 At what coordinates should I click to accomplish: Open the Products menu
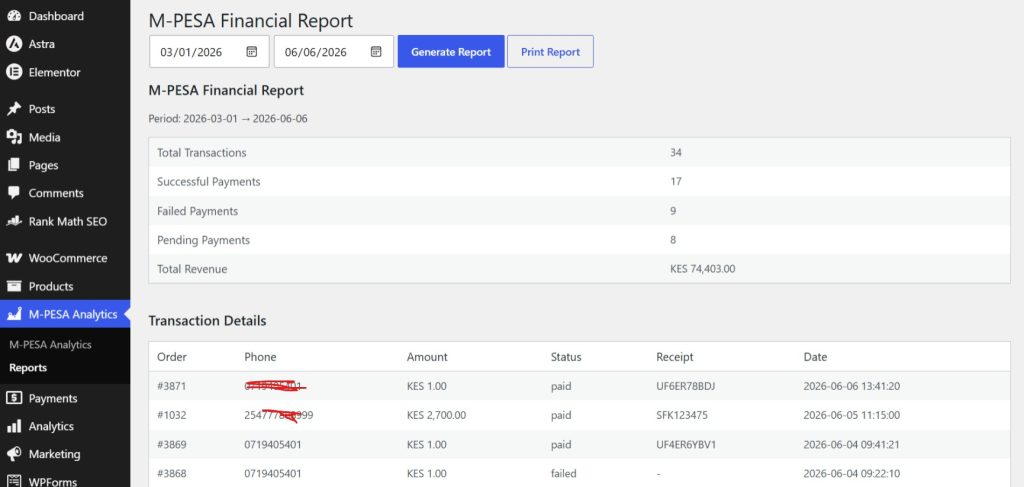coord(51,286)
